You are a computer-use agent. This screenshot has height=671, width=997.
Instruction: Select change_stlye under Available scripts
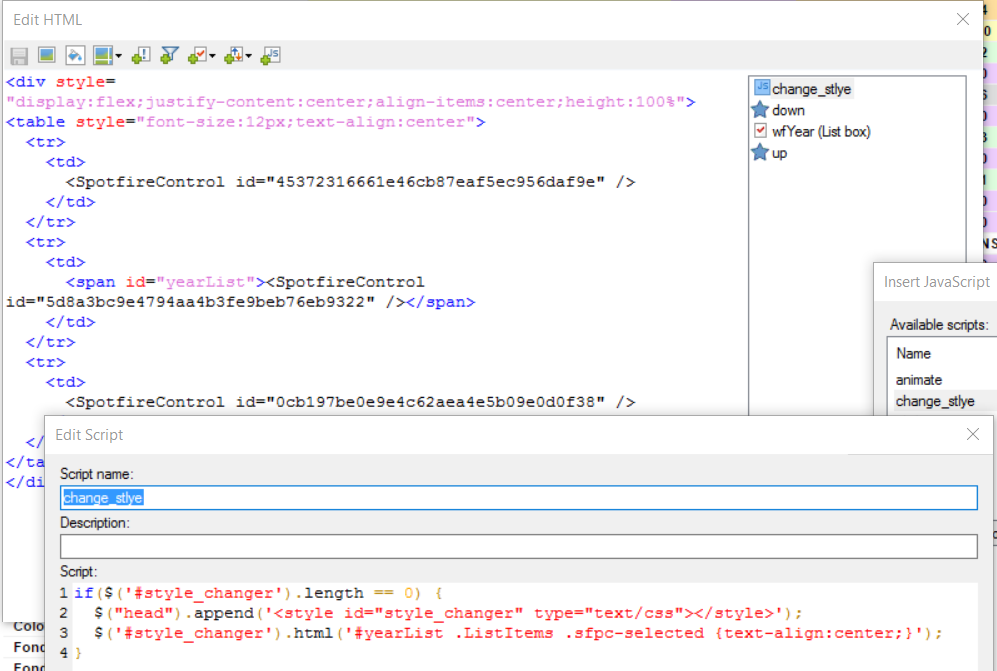point(934,401)
